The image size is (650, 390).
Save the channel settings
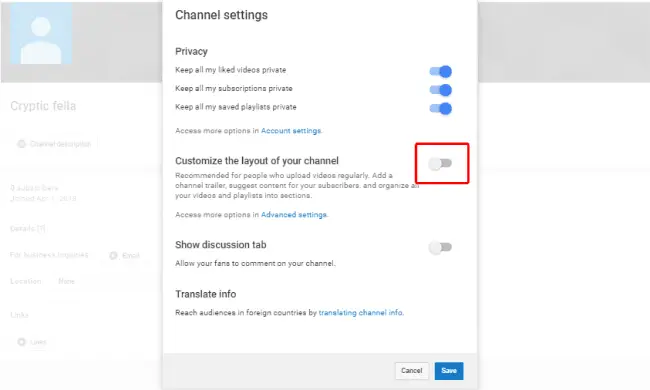449,371
